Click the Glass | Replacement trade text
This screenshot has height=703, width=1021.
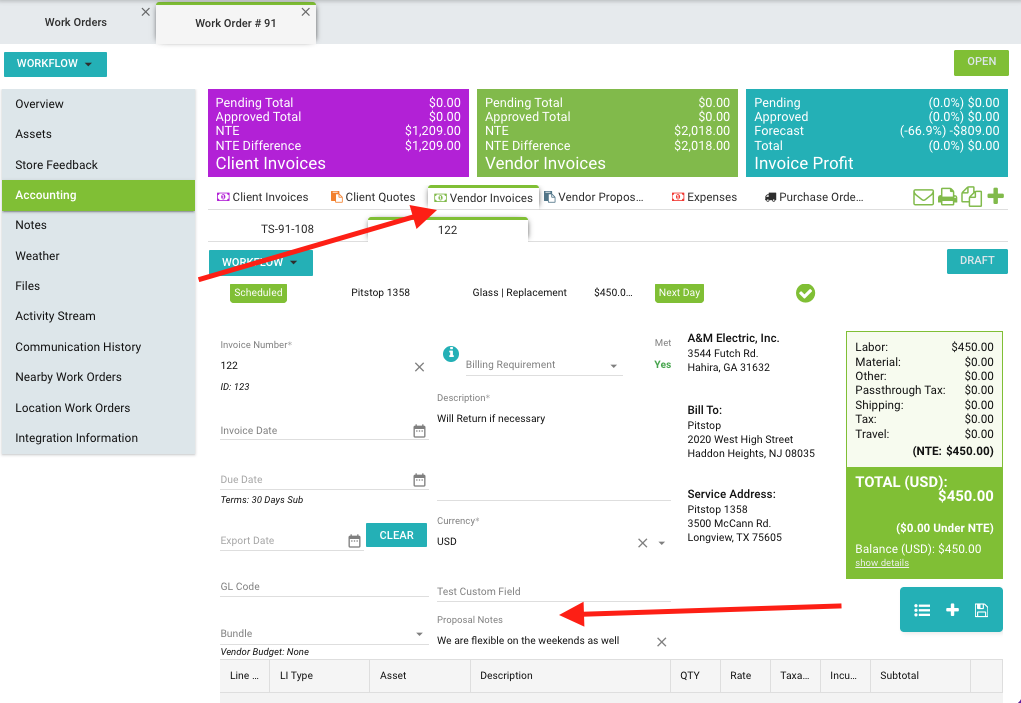point(520,293)
